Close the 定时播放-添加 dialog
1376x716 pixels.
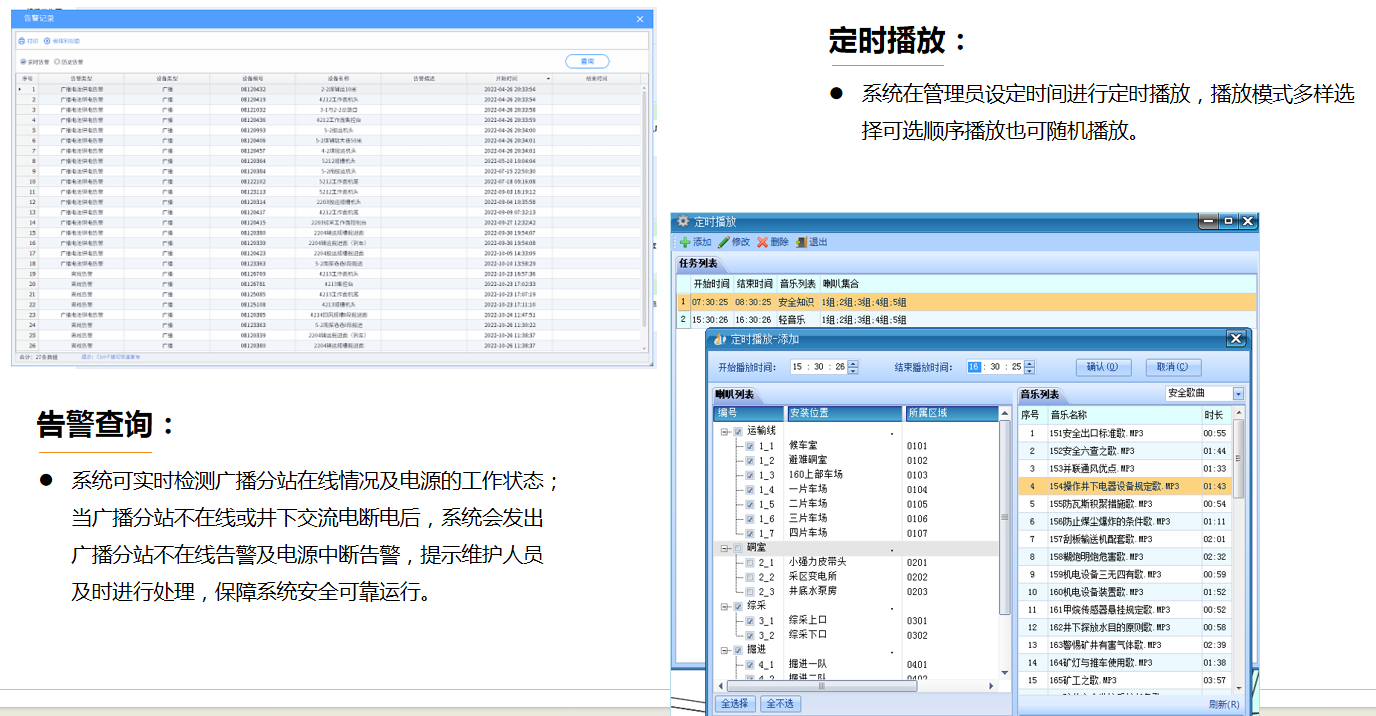click(x=1235, y=339)
